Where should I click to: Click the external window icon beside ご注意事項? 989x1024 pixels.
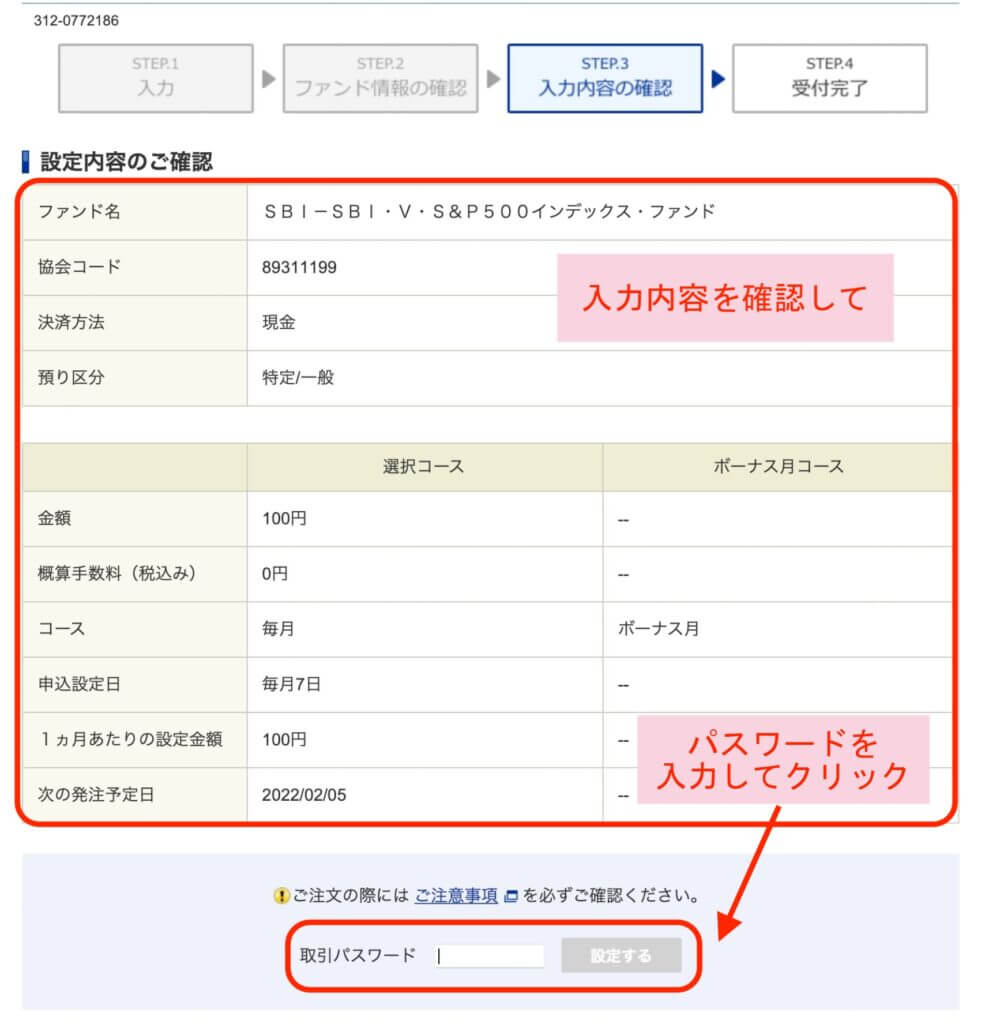click(511, 895)
